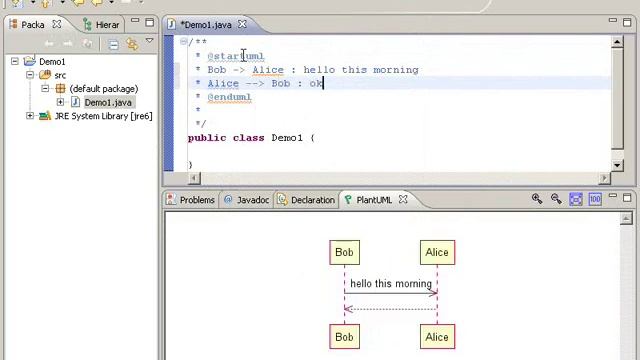
Task: Open the Package Explorer view menu
Action: 149,40
